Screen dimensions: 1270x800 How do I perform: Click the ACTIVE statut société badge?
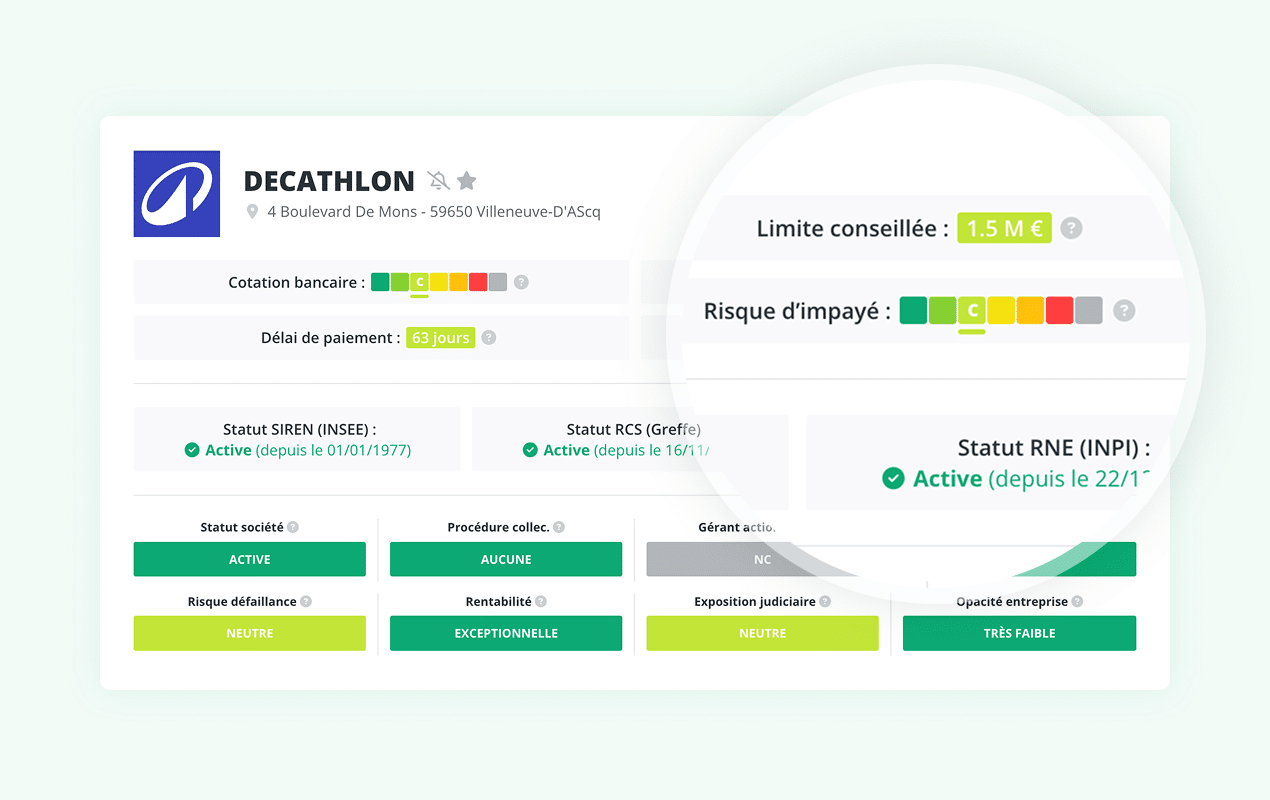(x=249, y=559)
